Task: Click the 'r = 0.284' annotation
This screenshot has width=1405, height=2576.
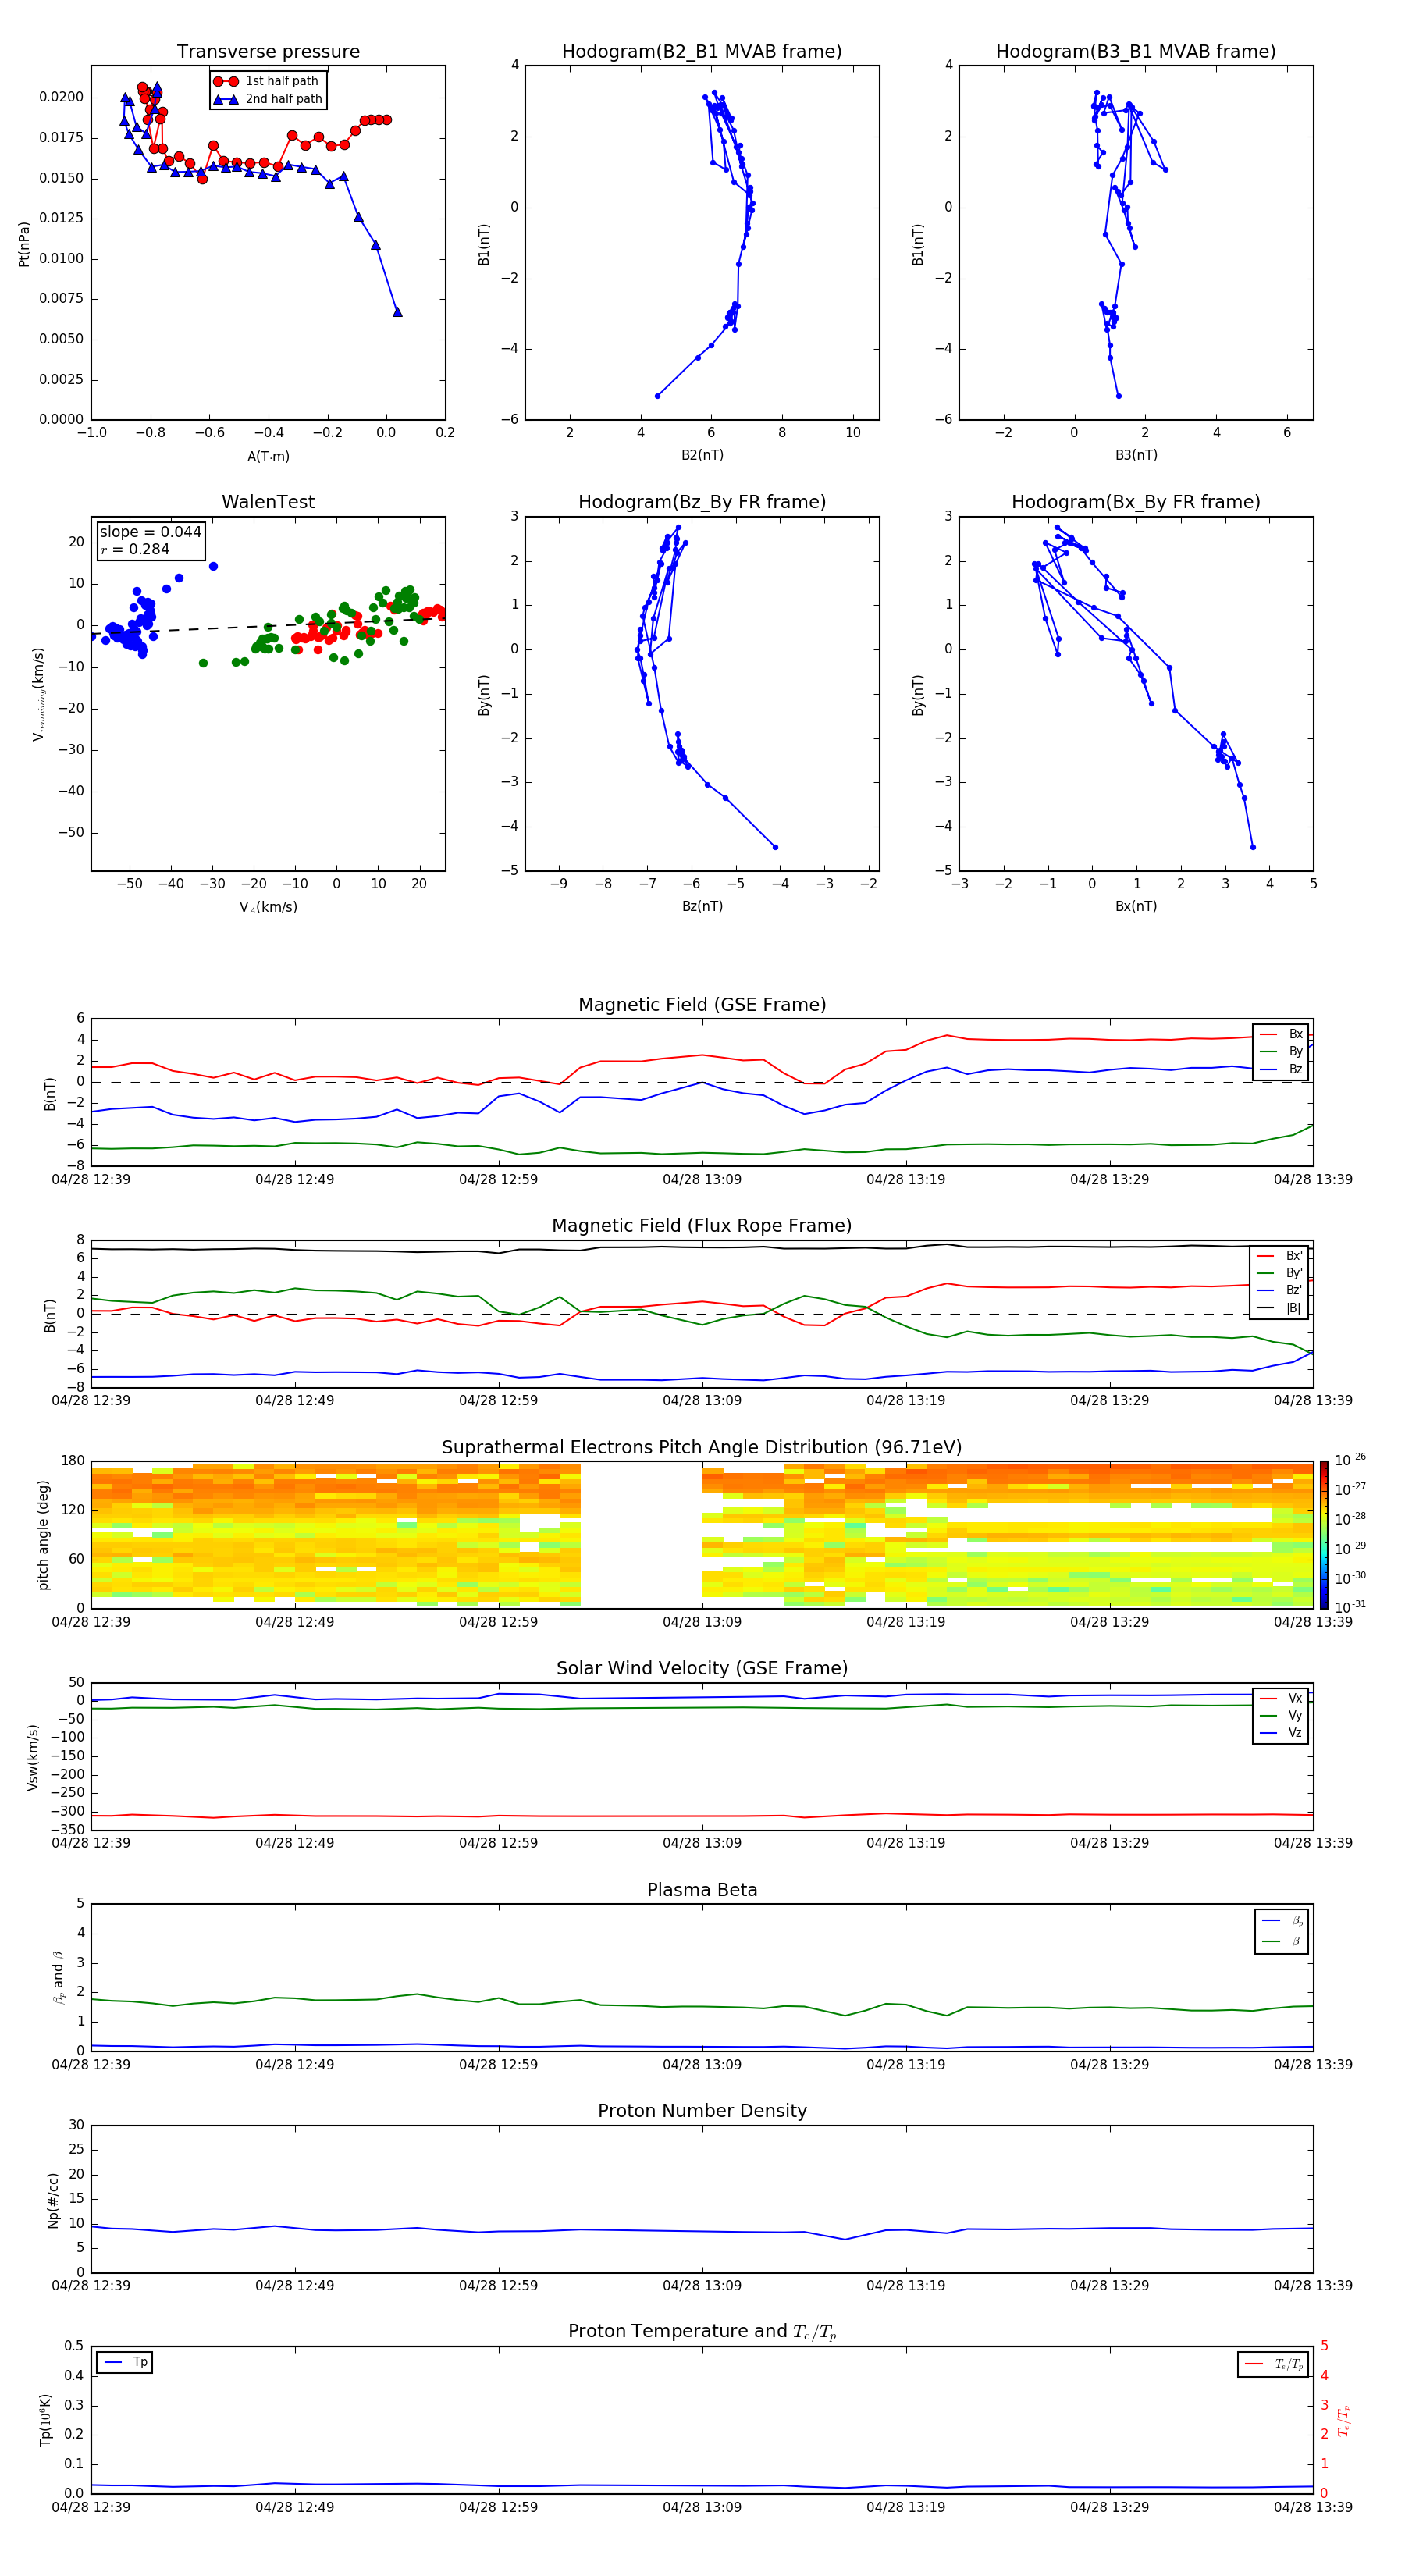Action: (135, 550)
